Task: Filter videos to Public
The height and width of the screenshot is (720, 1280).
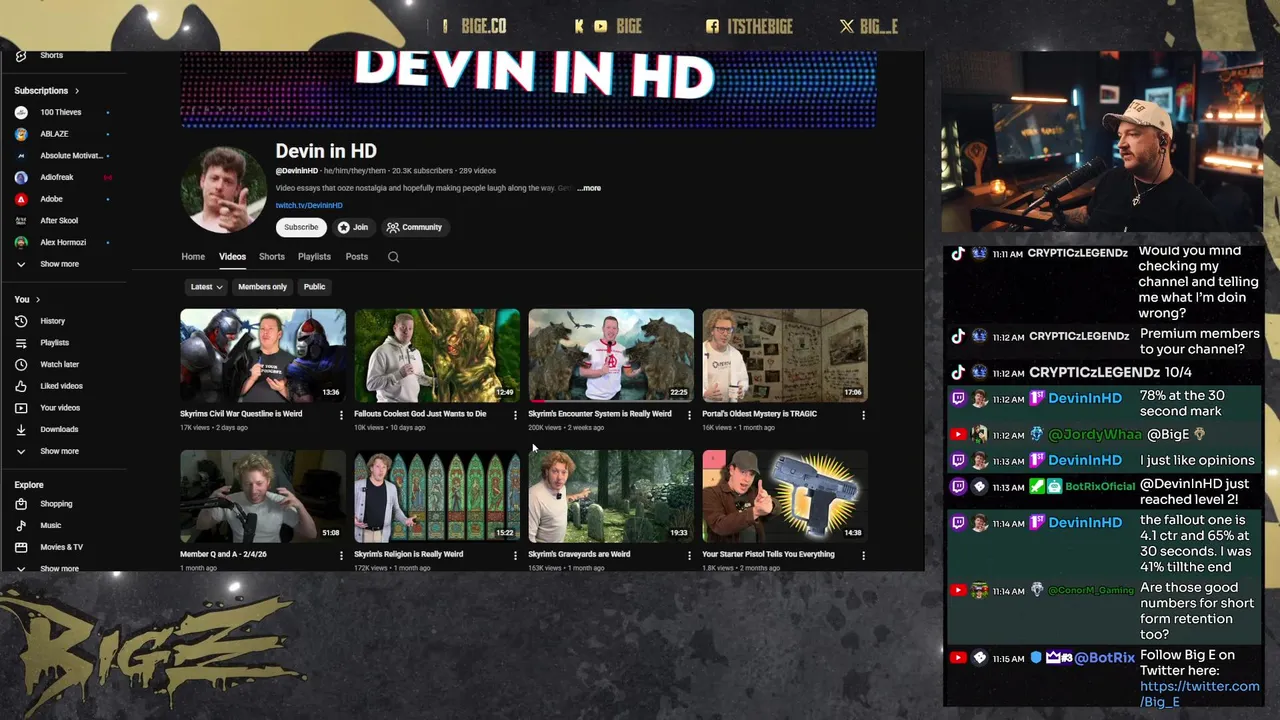Action: coord(314,287)
